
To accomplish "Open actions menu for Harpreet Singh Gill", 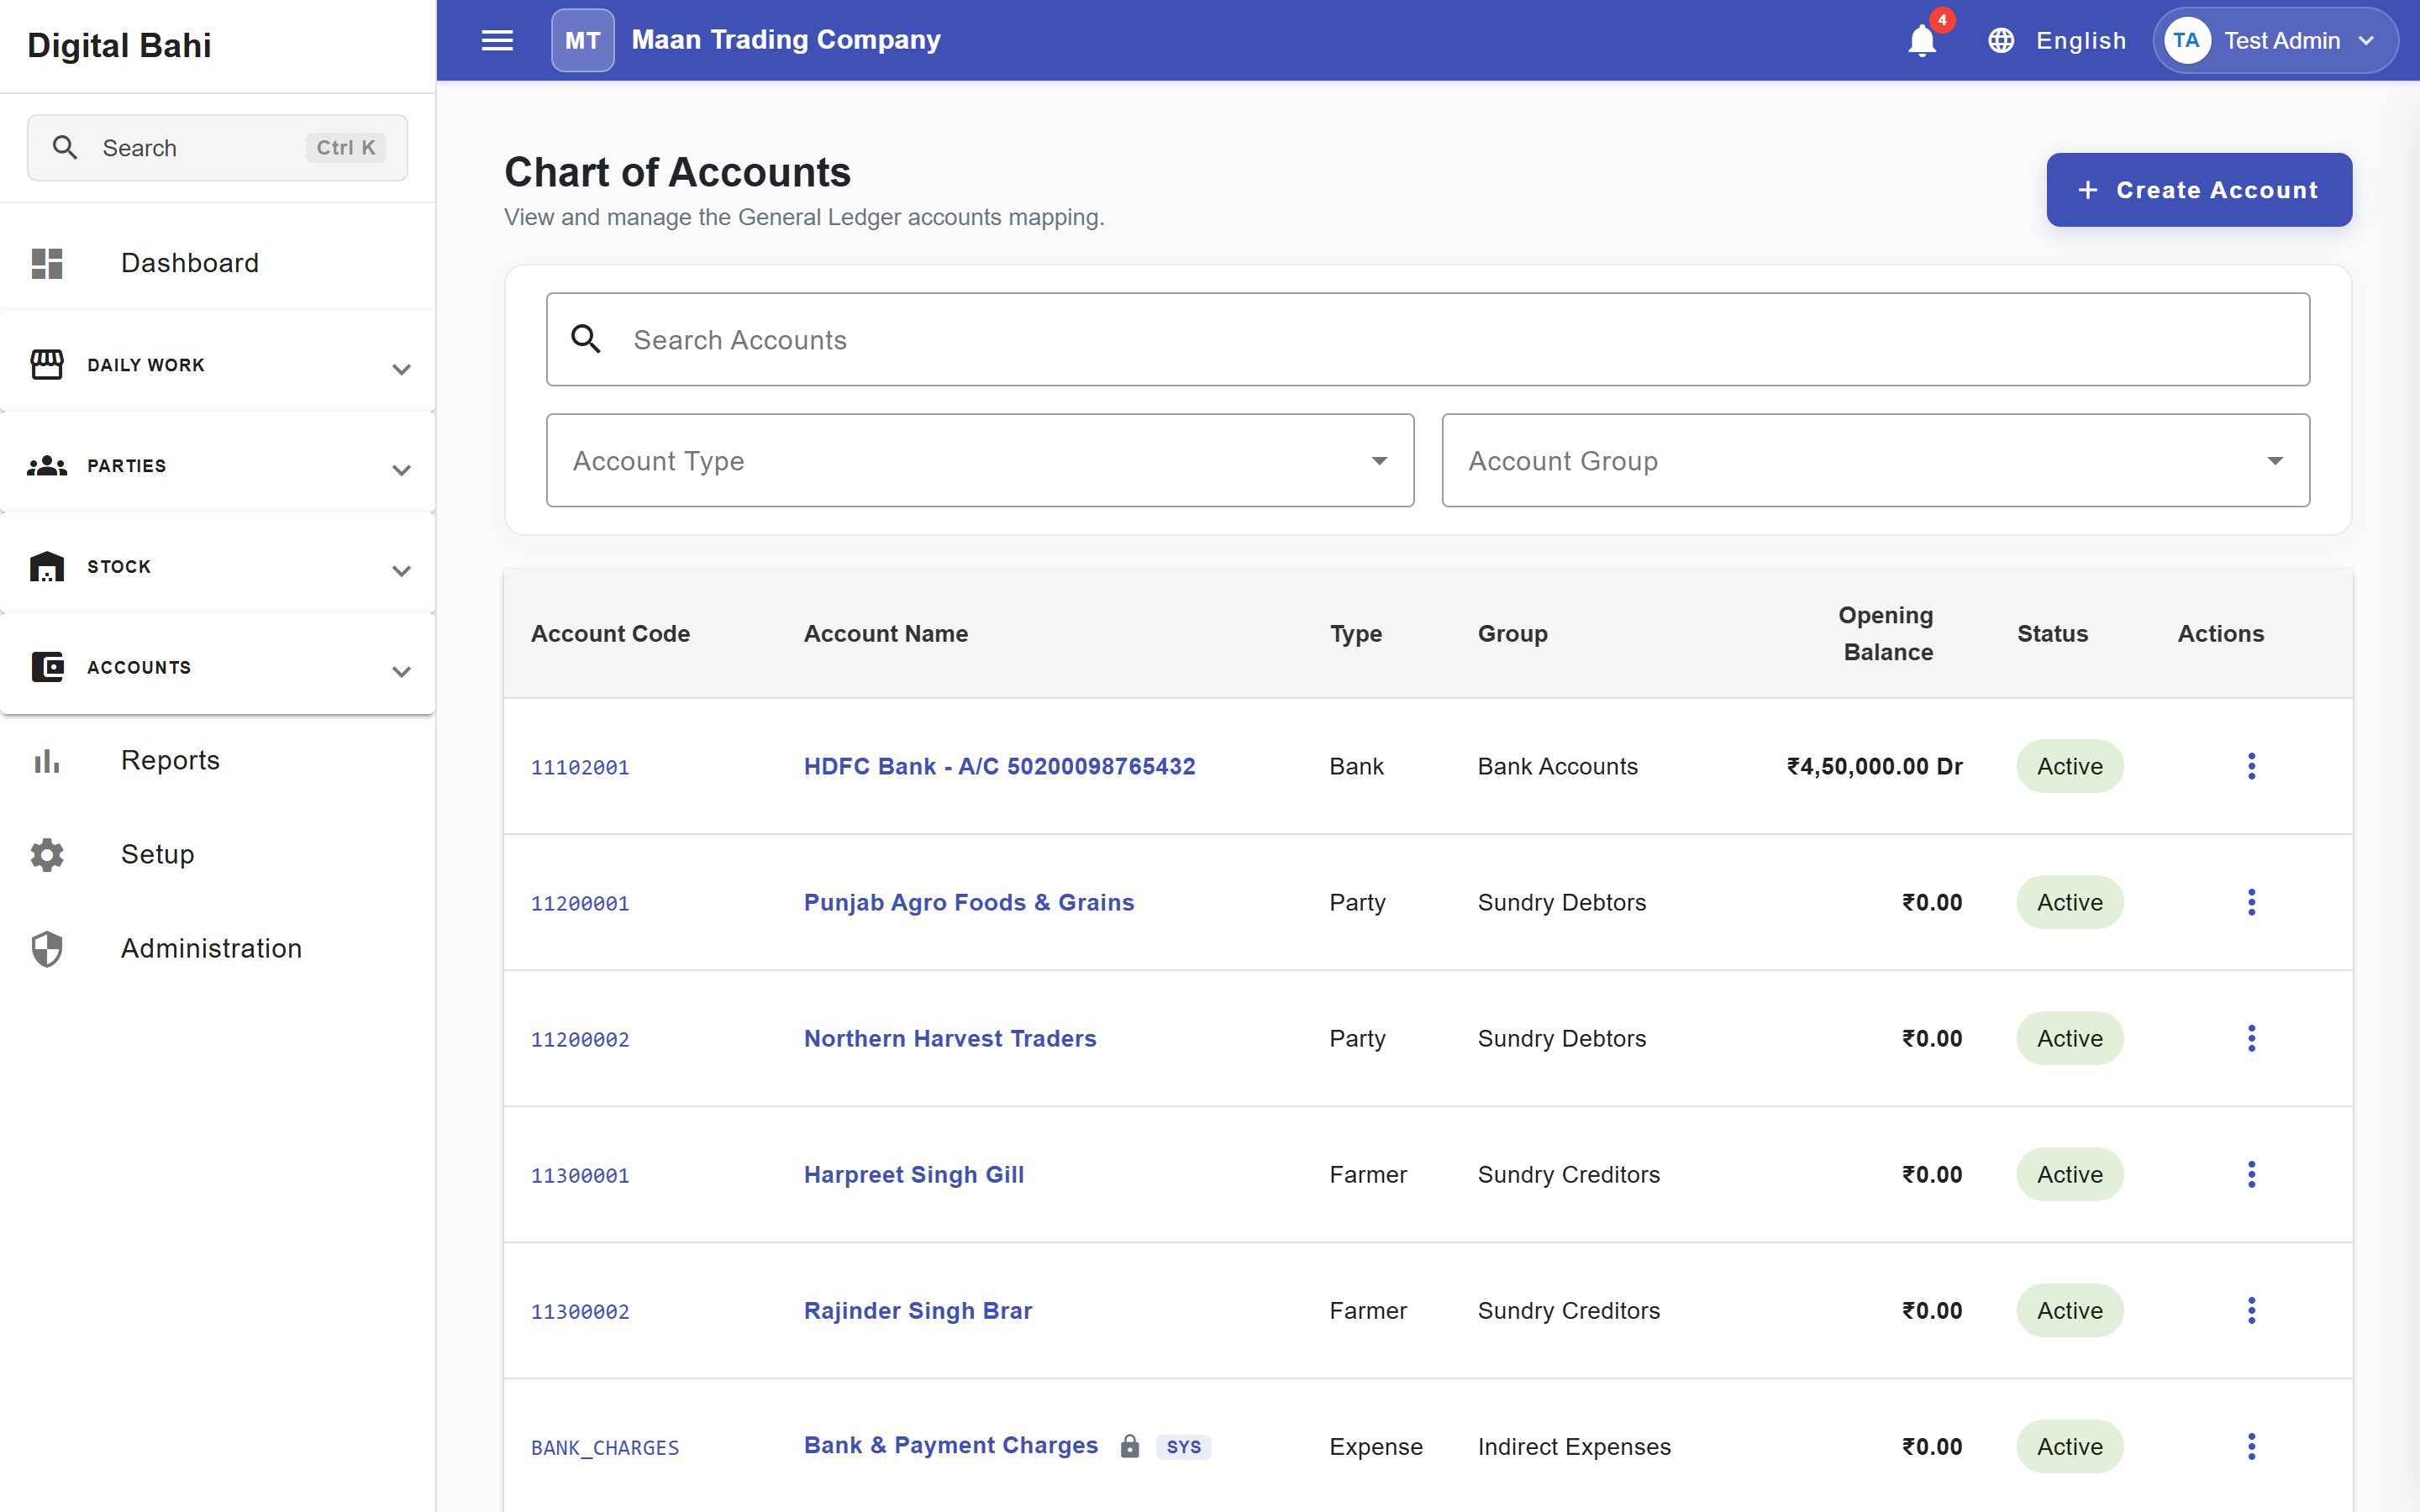I will (x=2251, y=1174).
